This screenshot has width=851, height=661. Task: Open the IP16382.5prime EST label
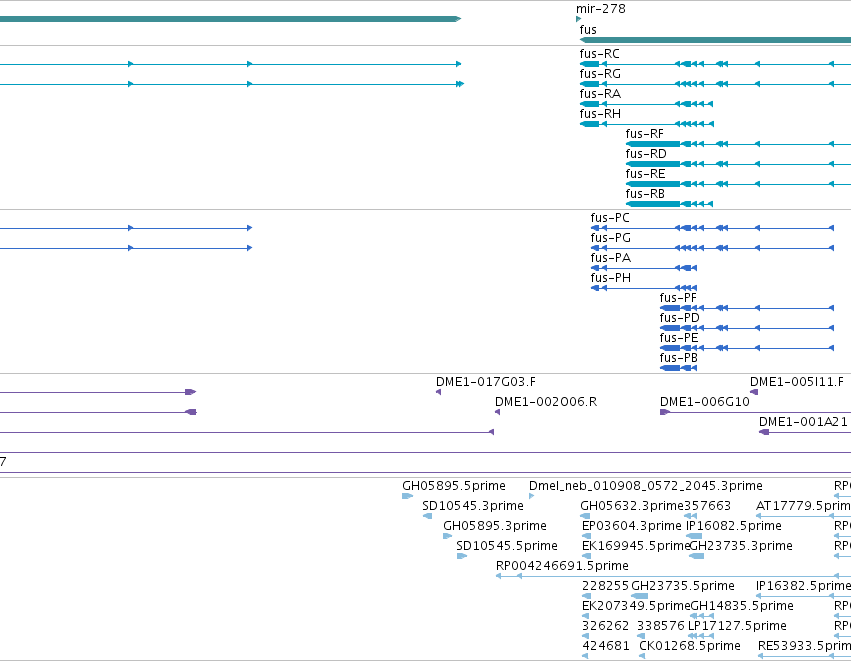point(803,586)
